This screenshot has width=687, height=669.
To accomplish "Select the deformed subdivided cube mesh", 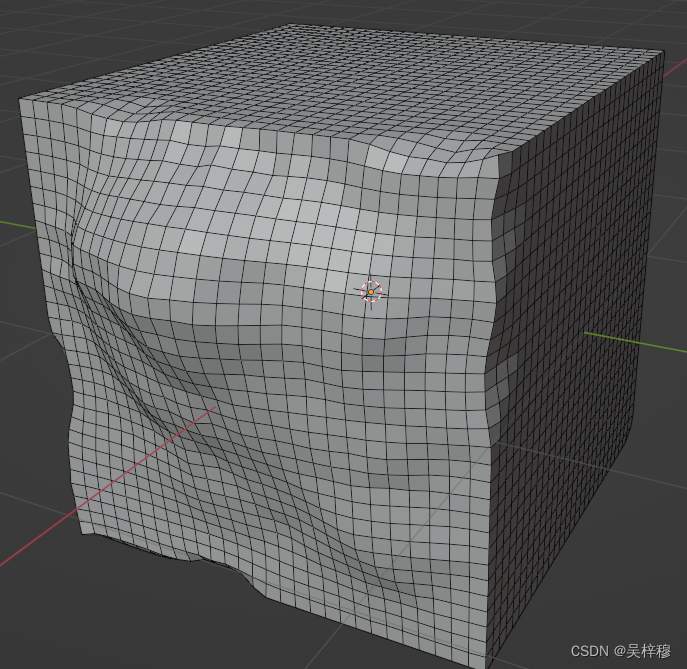I will pos(342,345).
